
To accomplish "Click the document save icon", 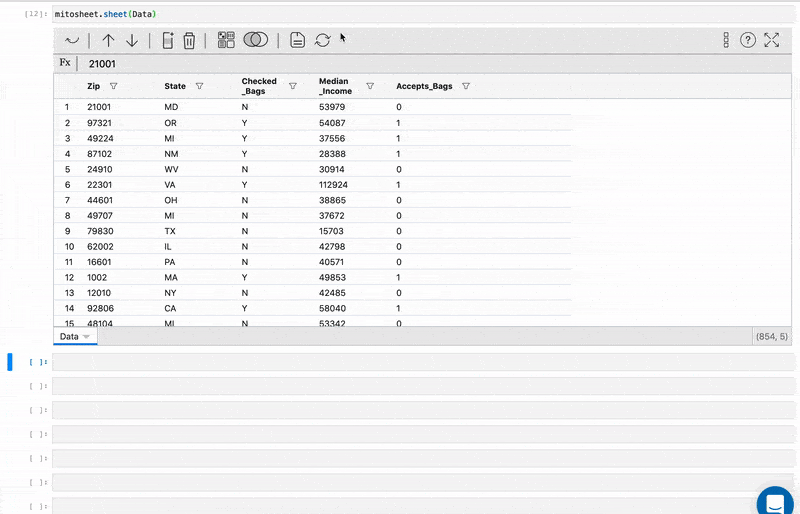I will click(x=297, y=40).
